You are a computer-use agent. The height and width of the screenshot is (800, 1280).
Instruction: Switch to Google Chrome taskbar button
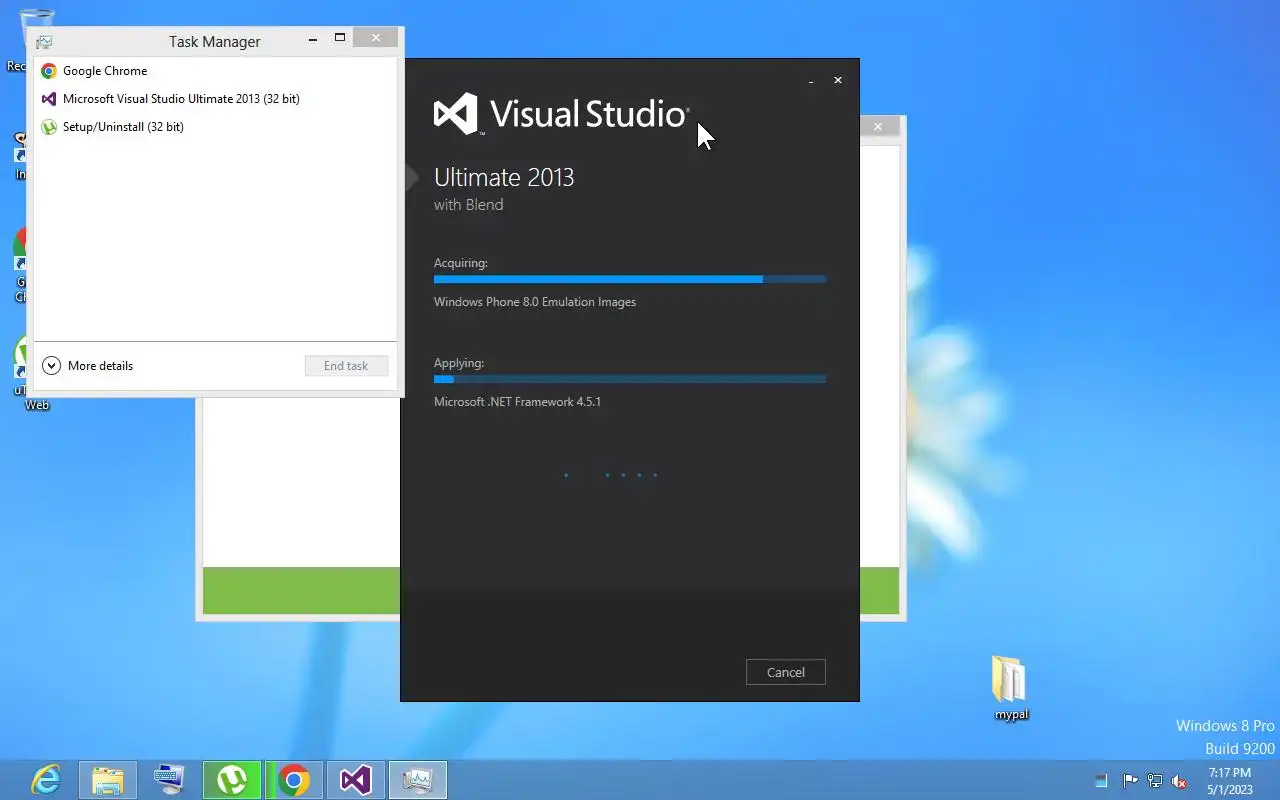tap(294, 780)
